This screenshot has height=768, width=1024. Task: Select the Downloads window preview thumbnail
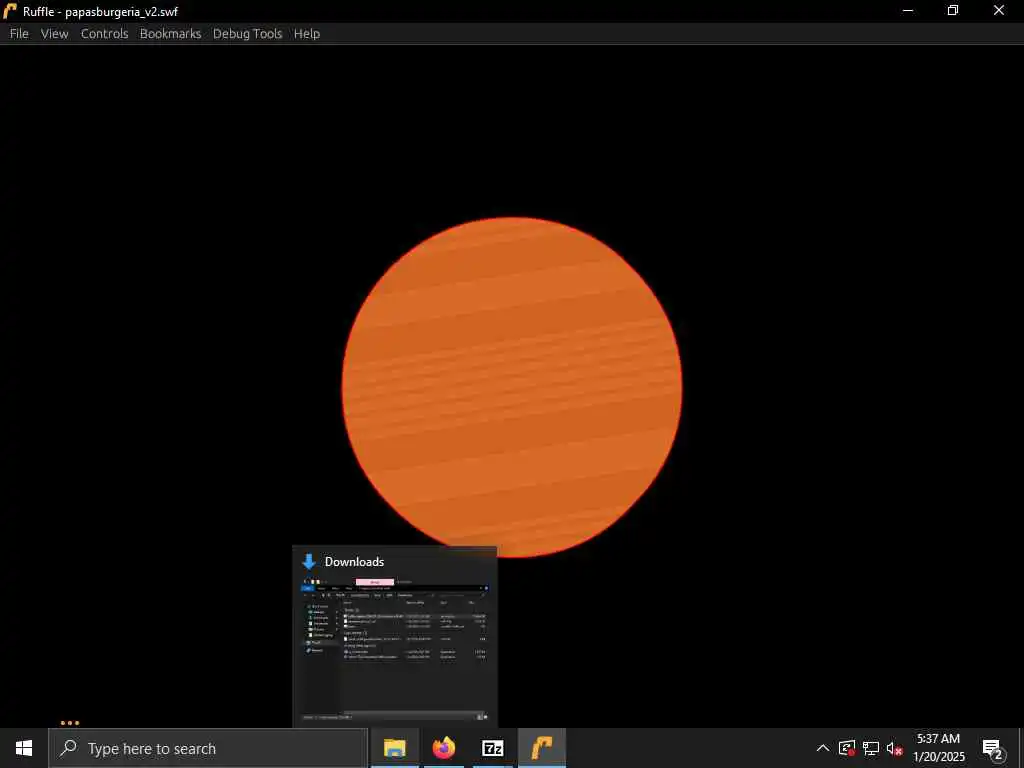coord(394,637)
